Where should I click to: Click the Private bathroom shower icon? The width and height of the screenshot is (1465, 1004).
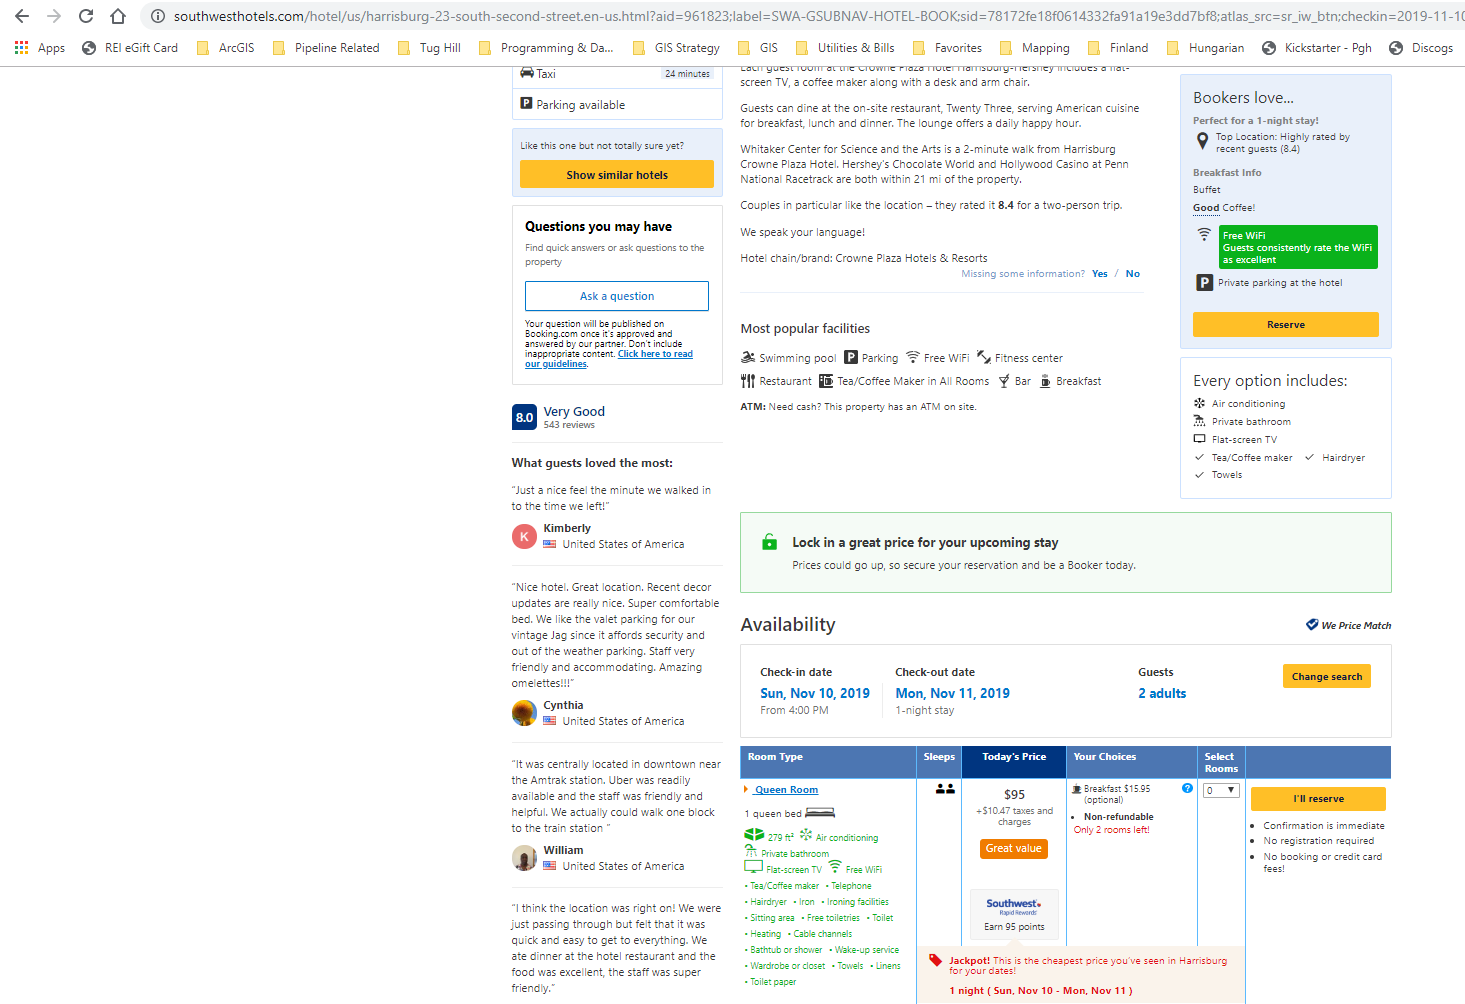pyautogui.click(x=1200, y=421)
